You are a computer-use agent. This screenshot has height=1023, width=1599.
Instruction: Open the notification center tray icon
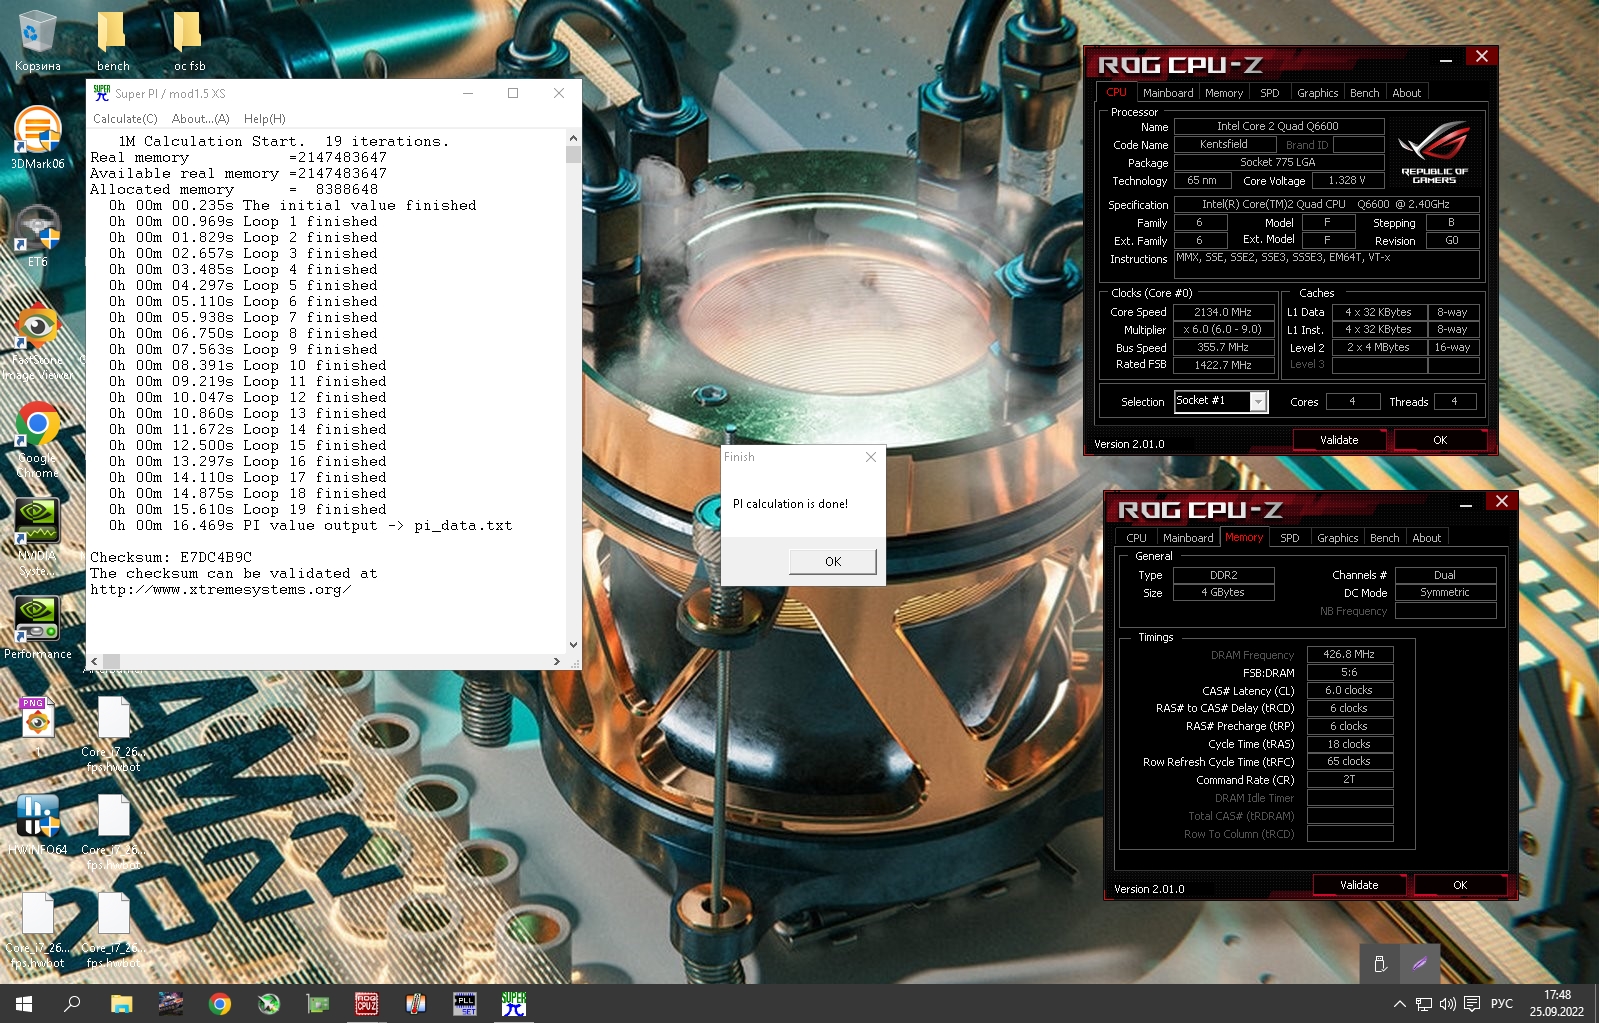(1471, 1004)
